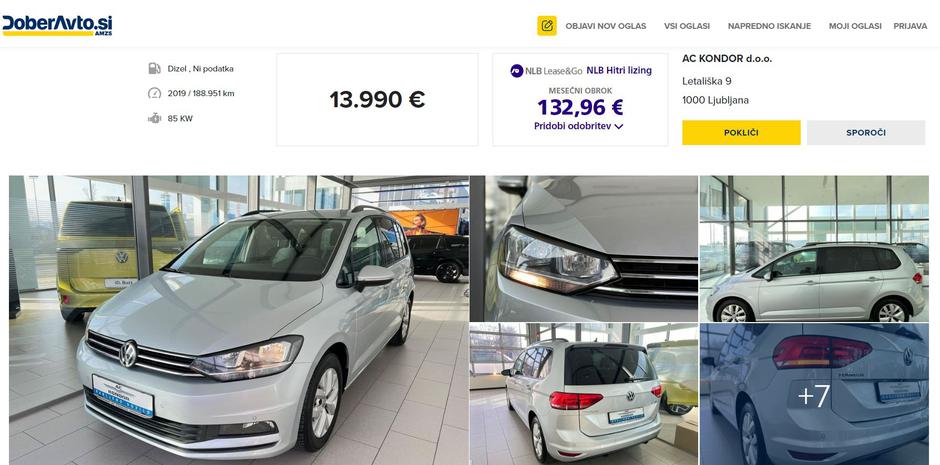This screenshot has width=940, height=465.
Task: Click the yellow POKLIČI button
Action: (x=741, y=132)
